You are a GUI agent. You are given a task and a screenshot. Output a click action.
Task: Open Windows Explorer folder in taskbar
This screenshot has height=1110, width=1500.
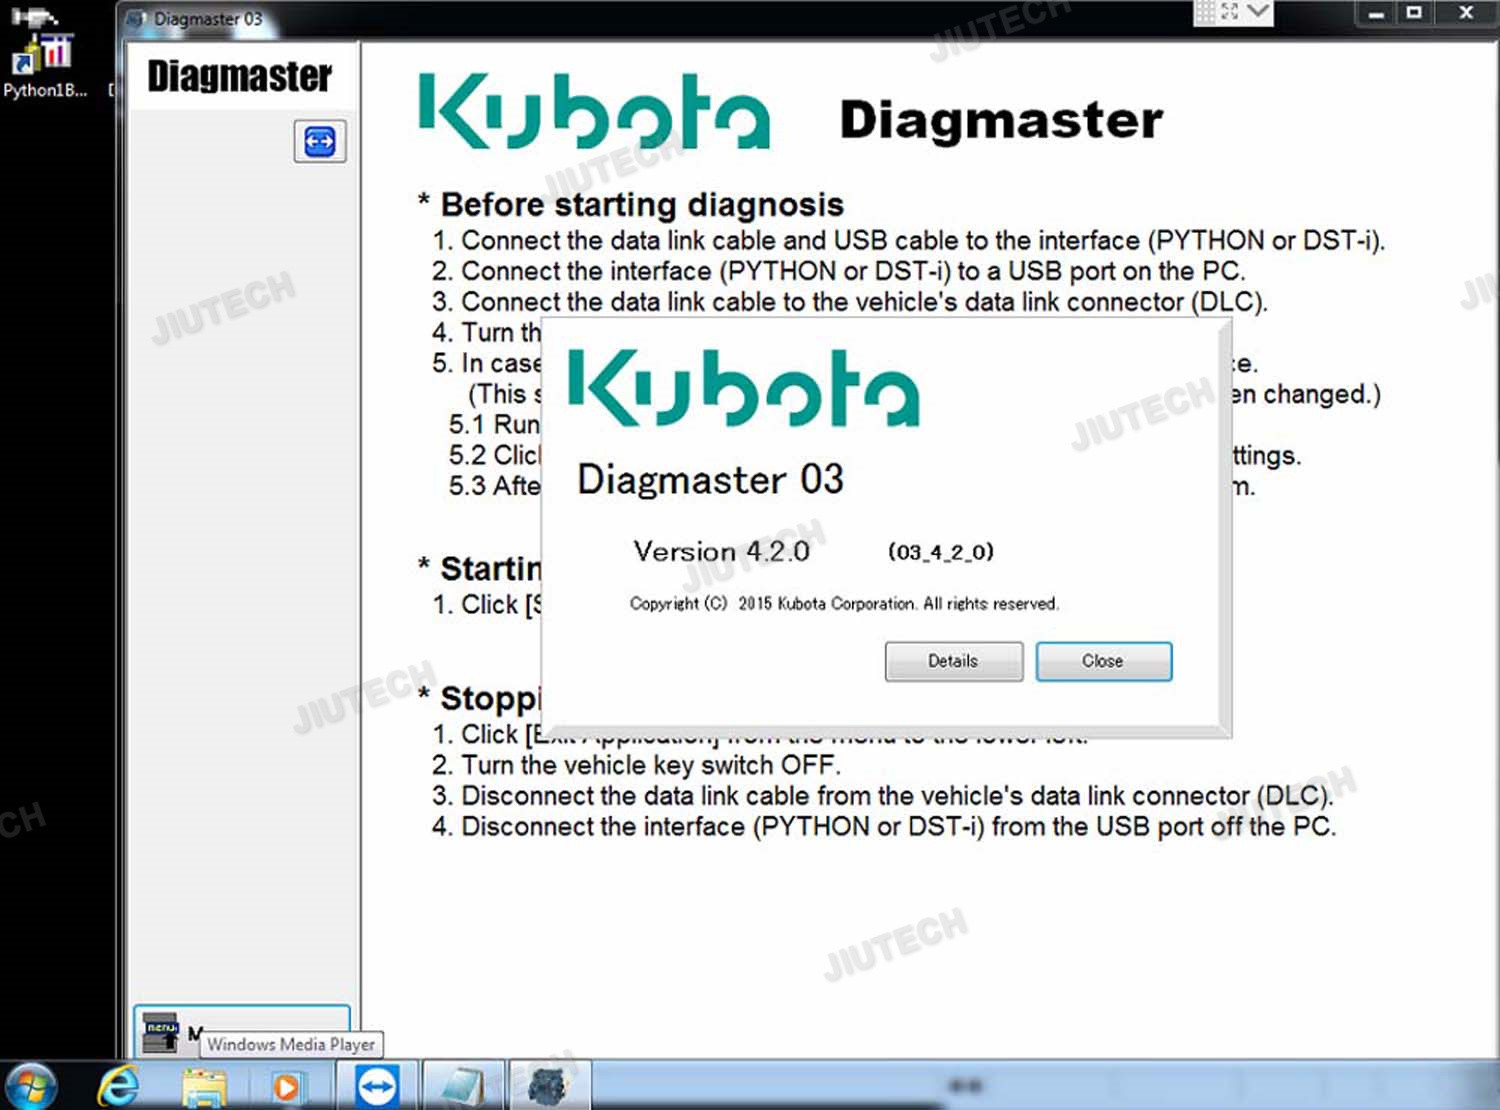coord(204,1087)
